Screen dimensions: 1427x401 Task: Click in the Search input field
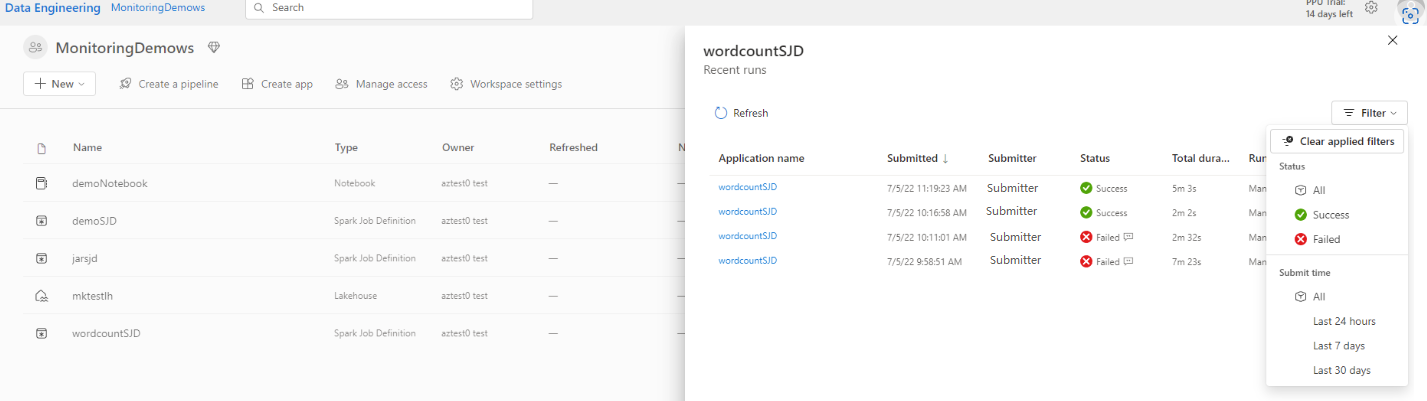click(x=389, y=8)
